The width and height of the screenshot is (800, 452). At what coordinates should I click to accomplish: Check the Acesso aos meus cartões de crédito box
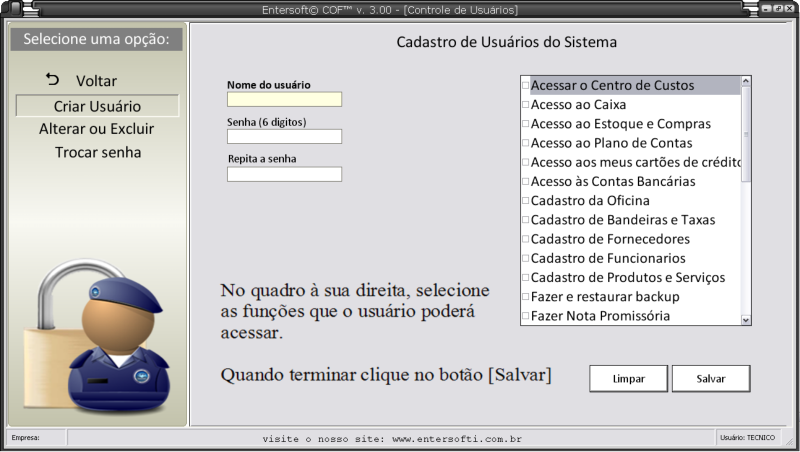526,162
